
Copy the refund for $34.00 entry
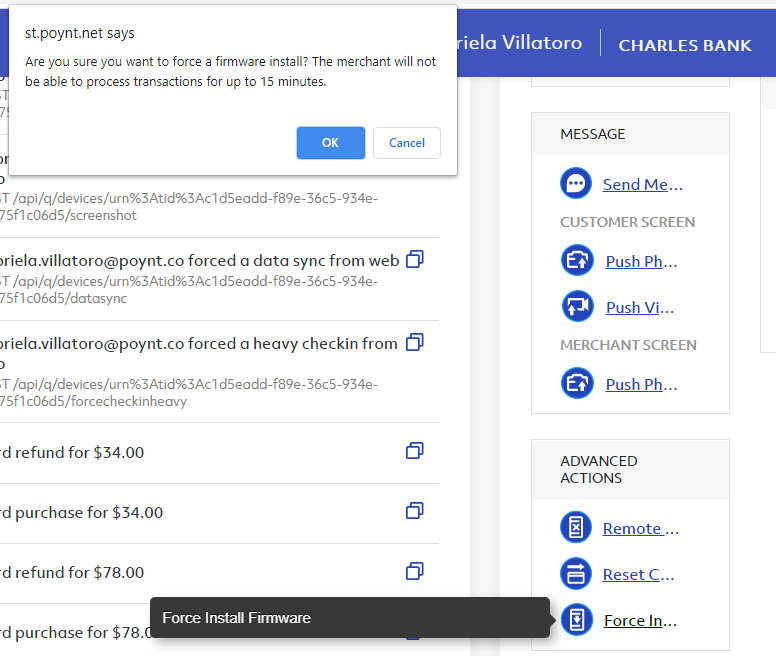pyautogui.click(x=415, y=451)
